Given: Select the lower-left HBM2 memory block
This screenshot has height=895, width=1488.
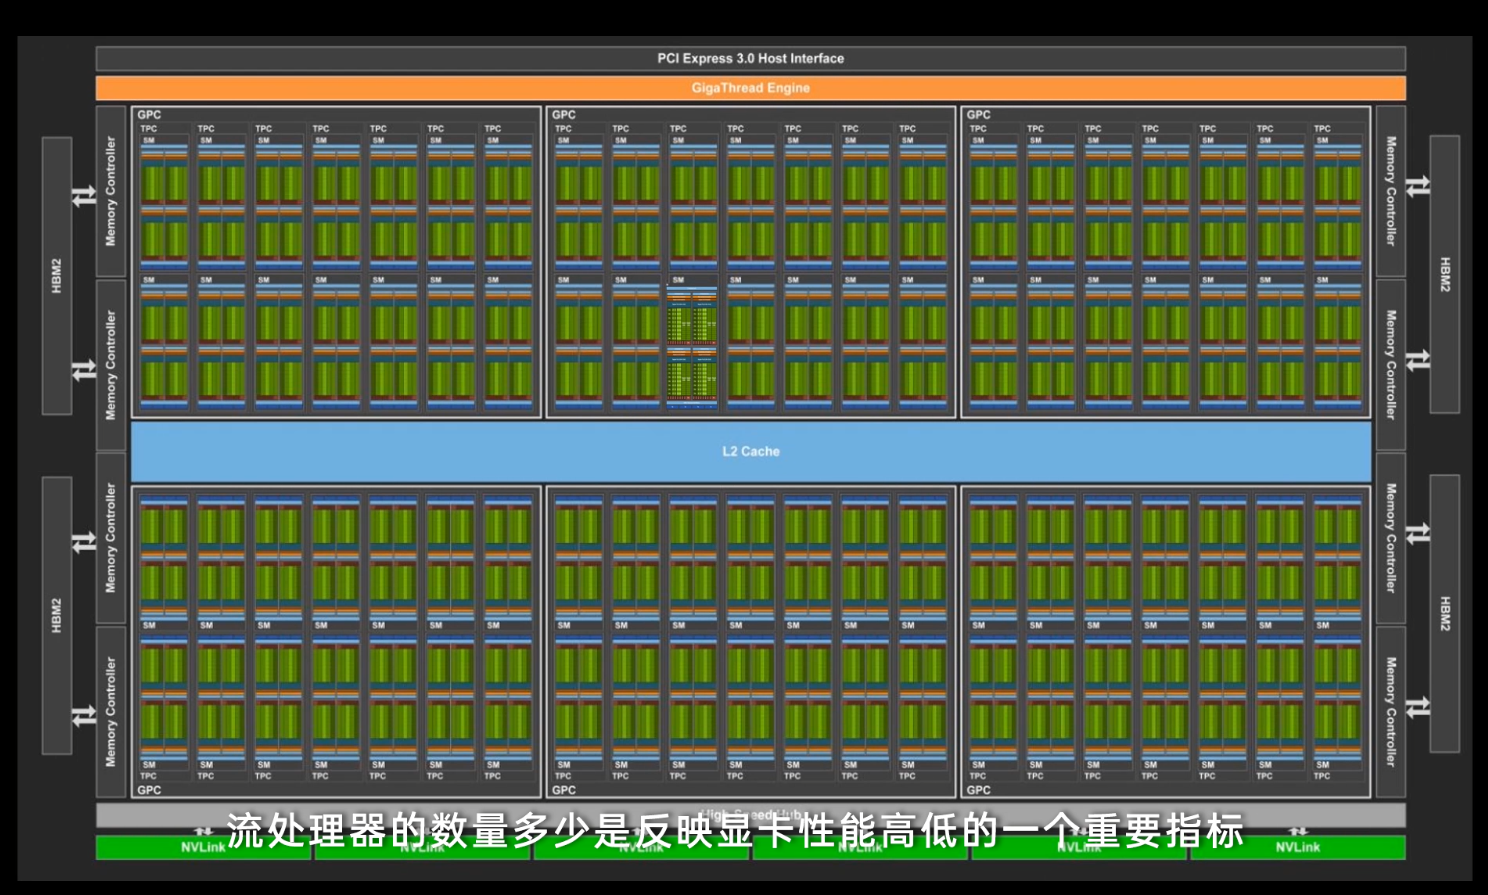Looking at the screenshot, I should point(57,615).
